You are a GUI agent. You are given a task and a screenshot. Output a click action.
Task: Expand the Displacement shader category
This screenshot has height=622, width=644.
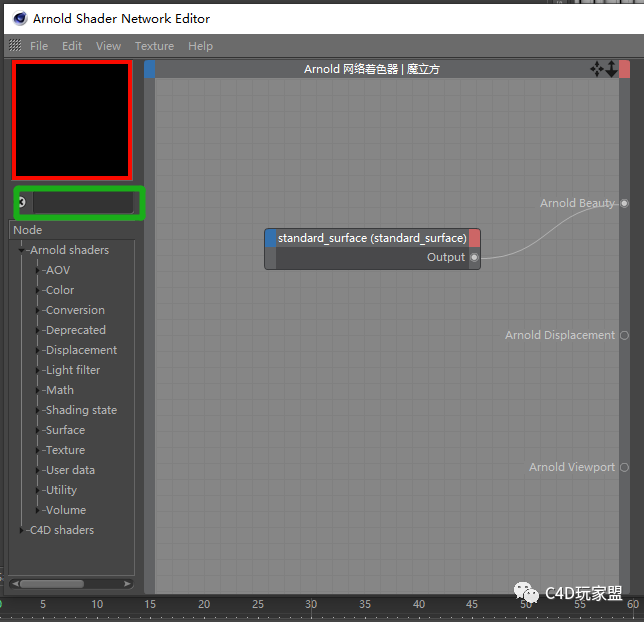click(37, 350)
